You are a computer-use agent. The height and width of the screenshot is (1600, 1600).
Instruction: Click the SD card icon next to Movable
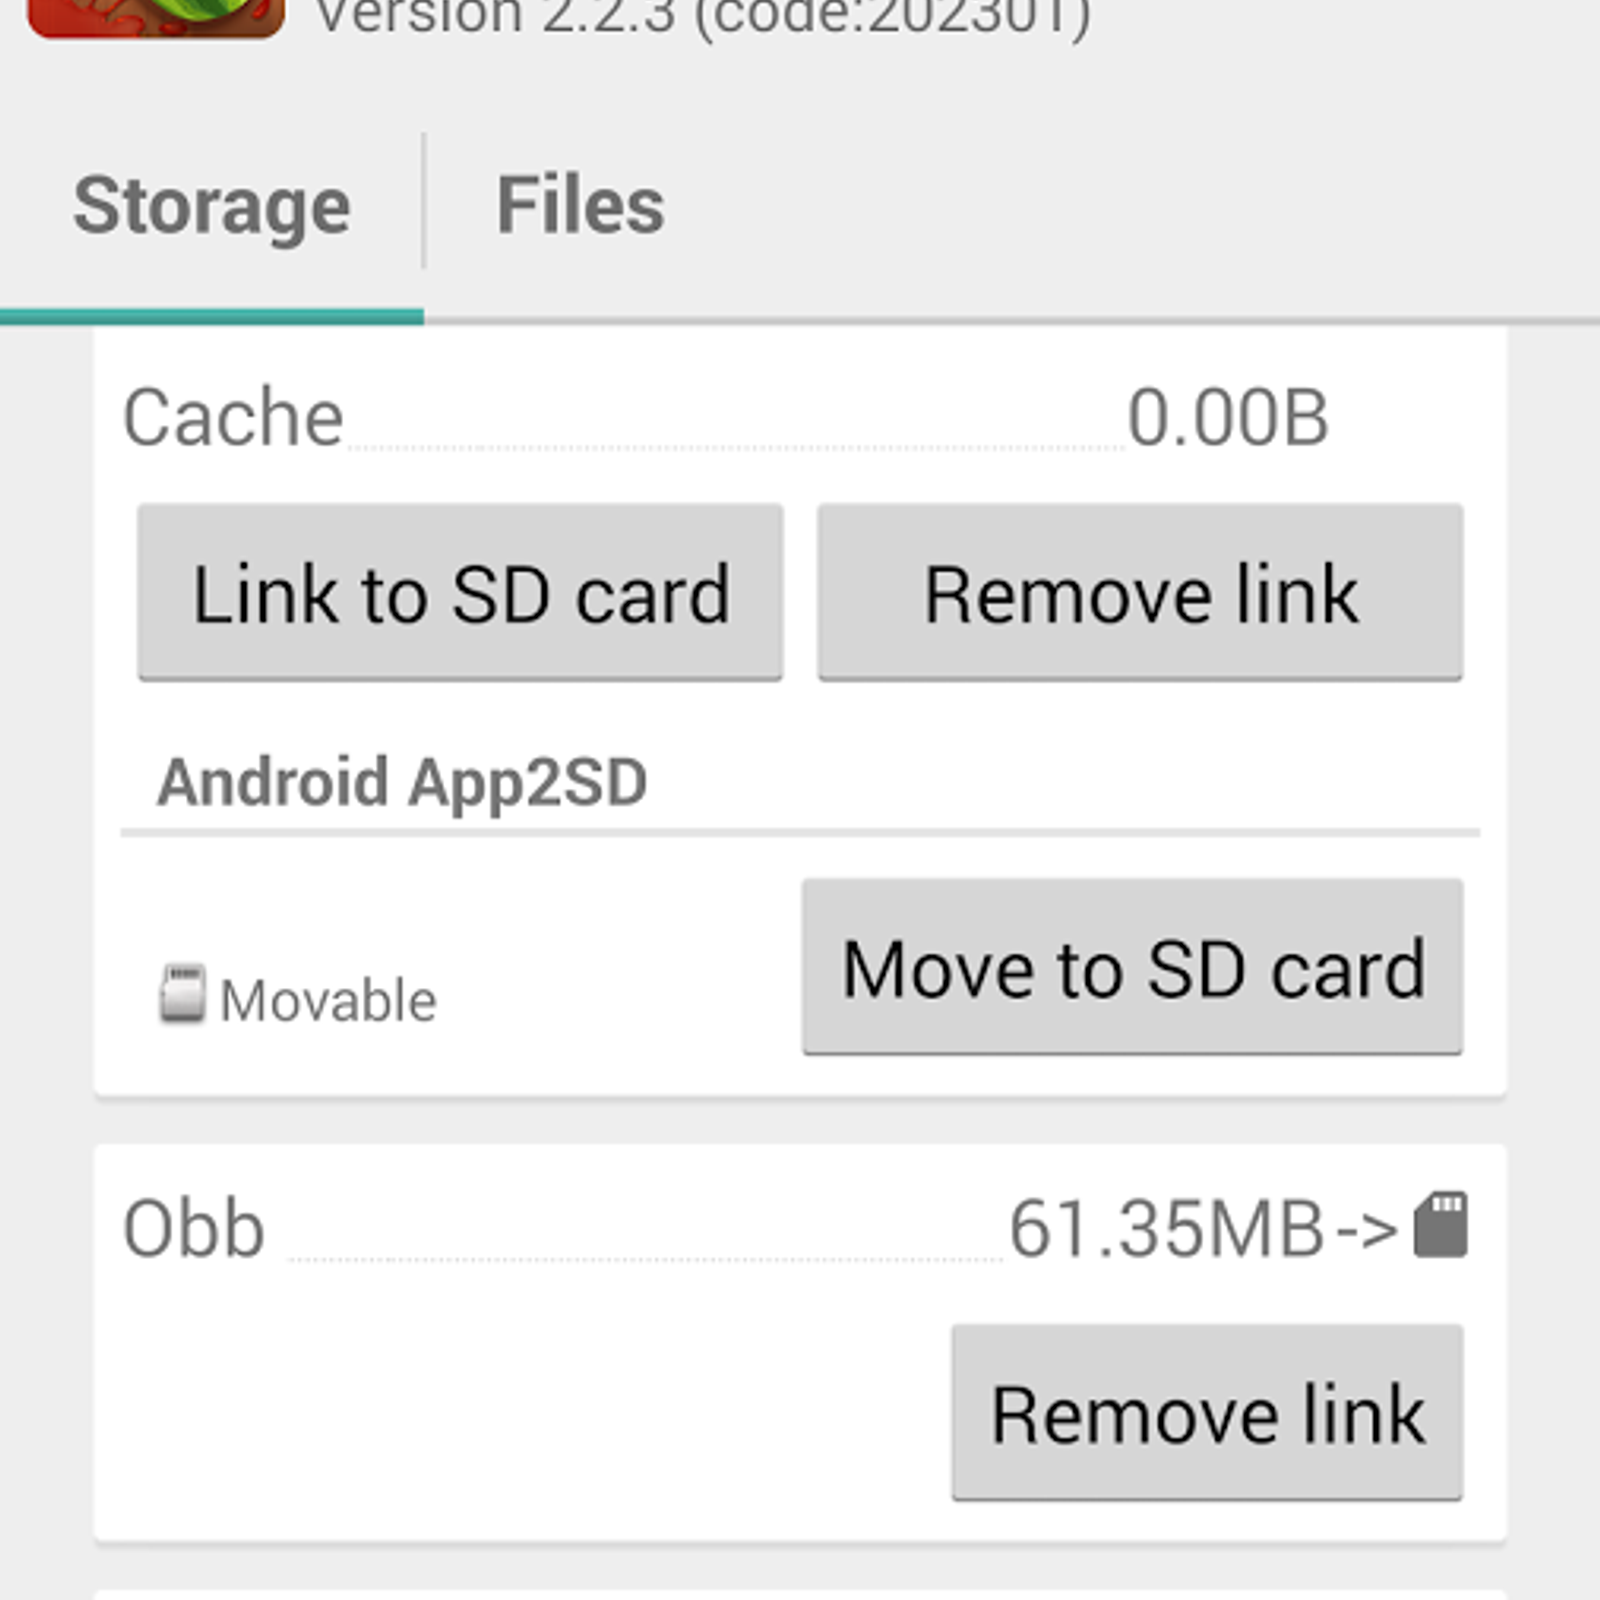tap(182, 993)
